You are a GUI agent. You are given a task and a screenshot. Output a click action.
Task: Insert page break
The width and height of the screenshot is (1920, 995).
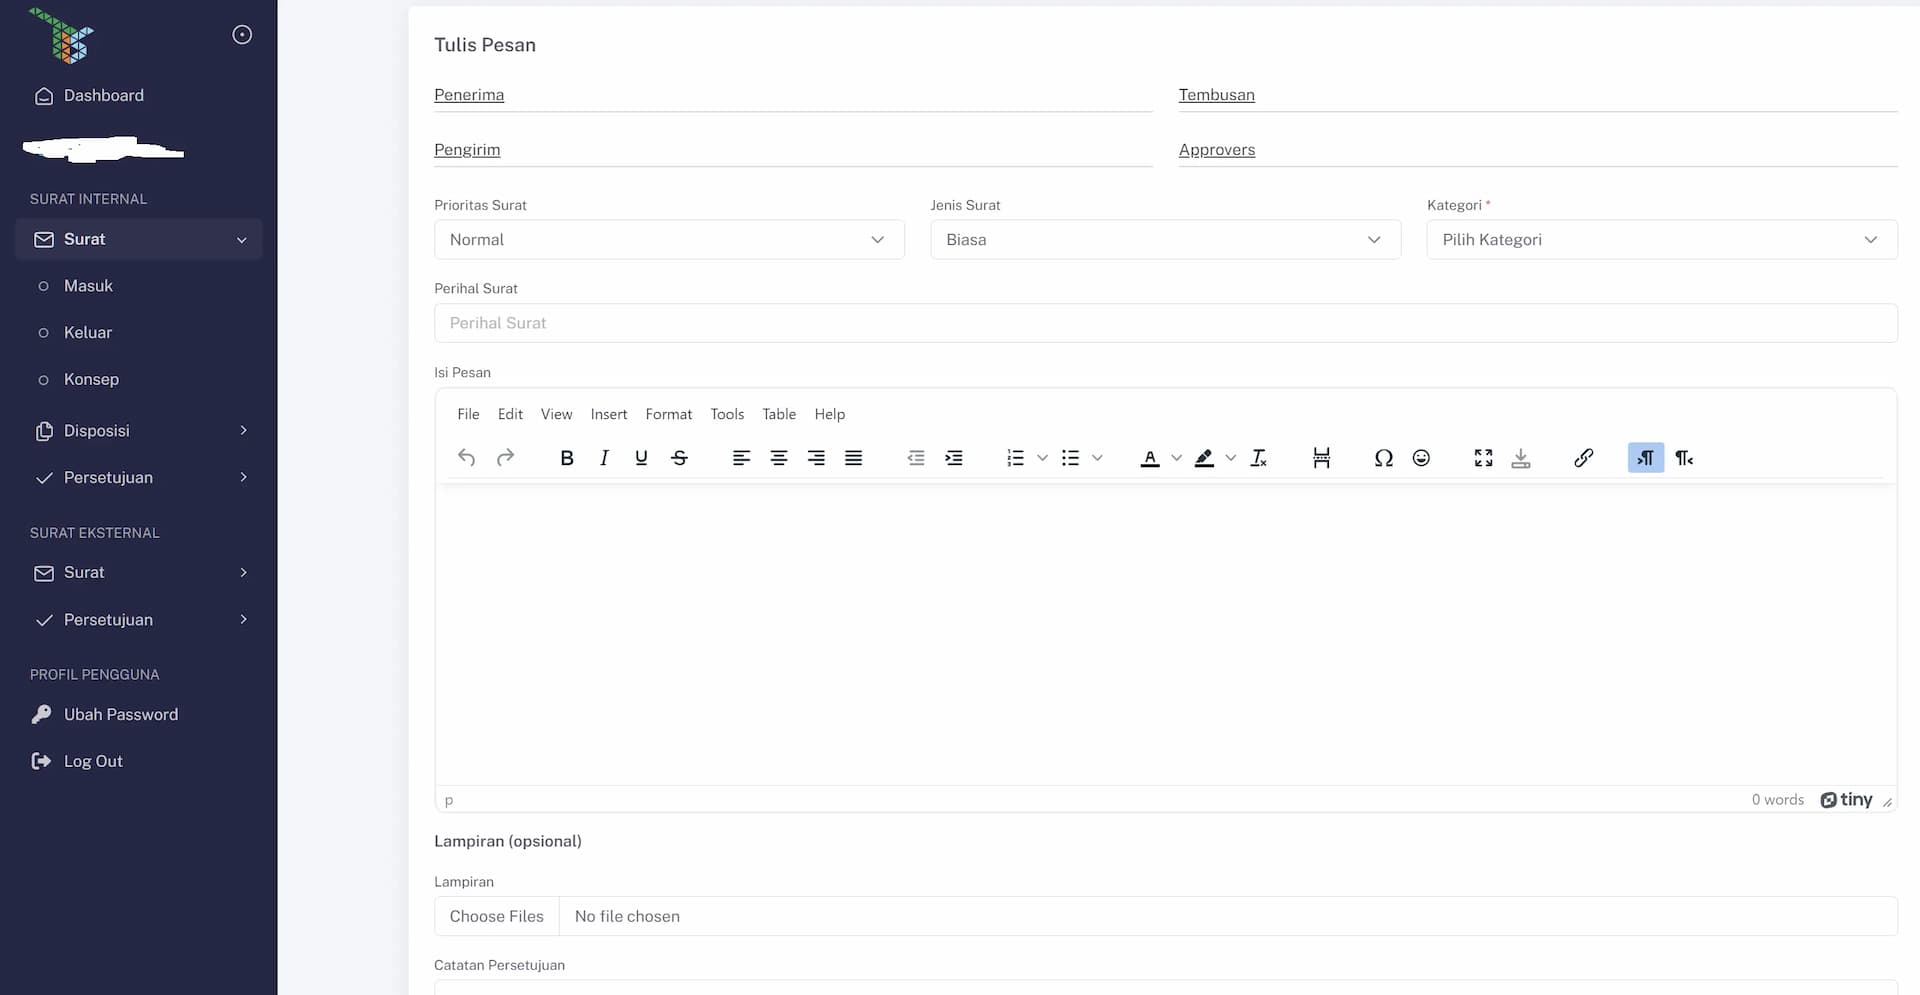pos(1321,458)
